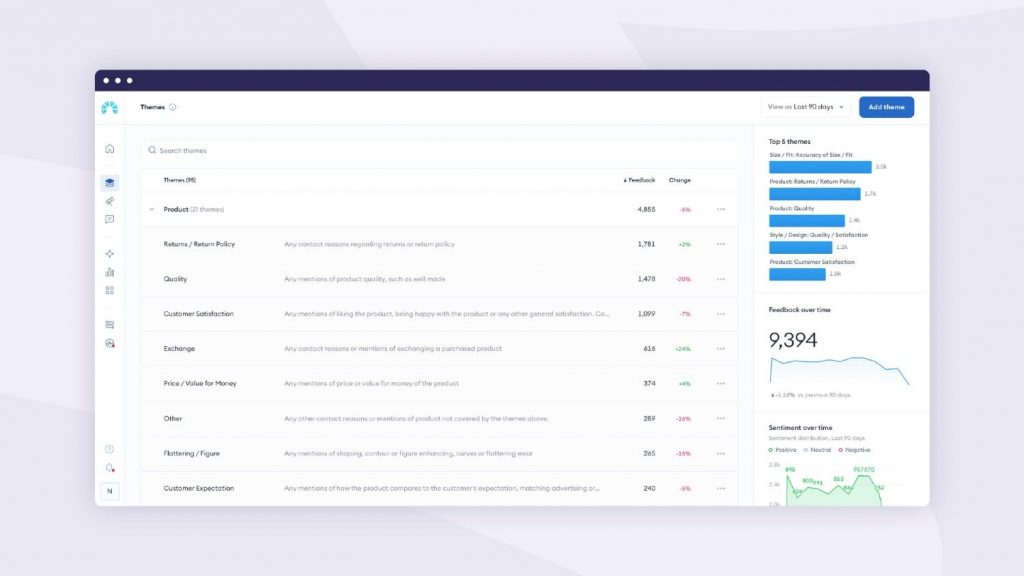Toggle the Positive sentiment legend

(x=782, y=450)
